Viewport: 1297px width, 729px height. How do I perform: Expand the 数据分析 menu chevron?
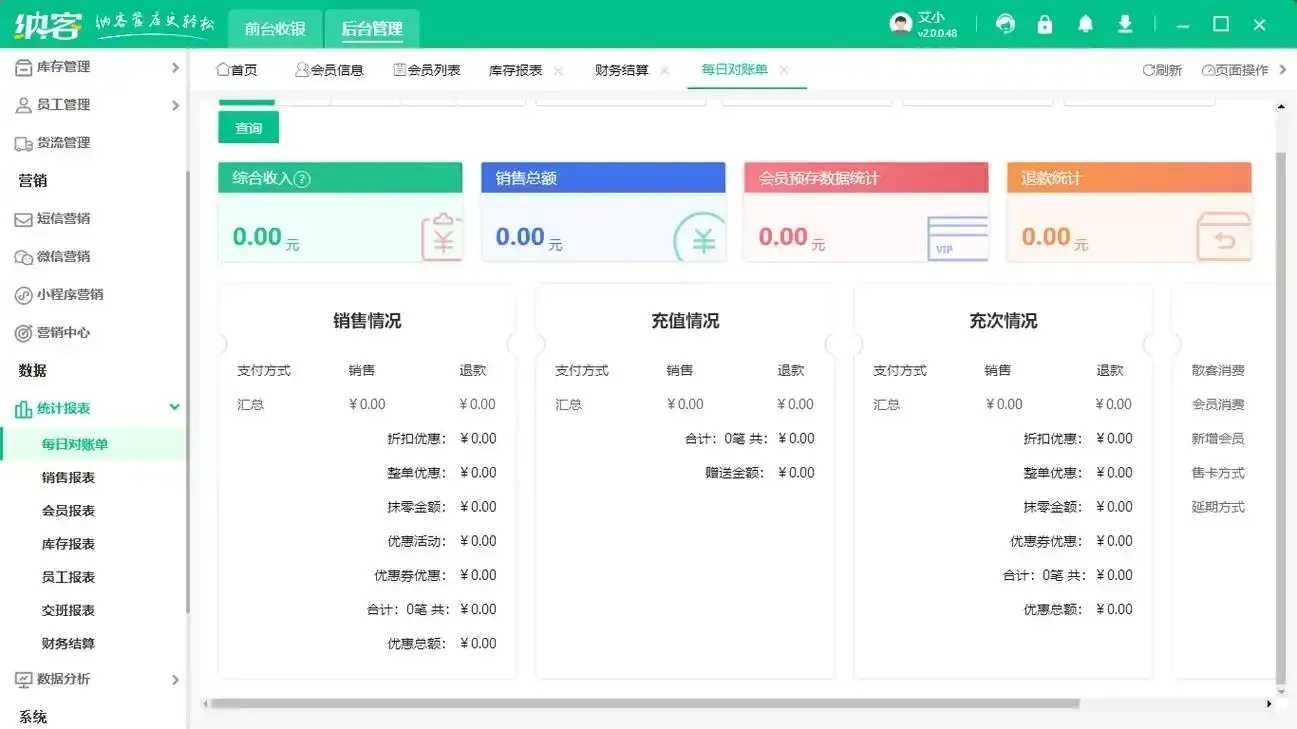click(175, 680)
